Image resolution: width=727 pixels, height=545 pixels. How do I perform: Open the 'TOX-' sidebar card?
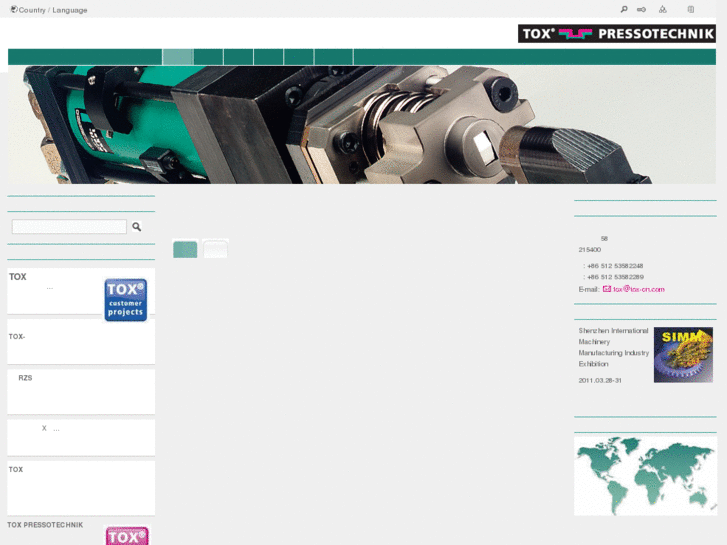(81, 341)
